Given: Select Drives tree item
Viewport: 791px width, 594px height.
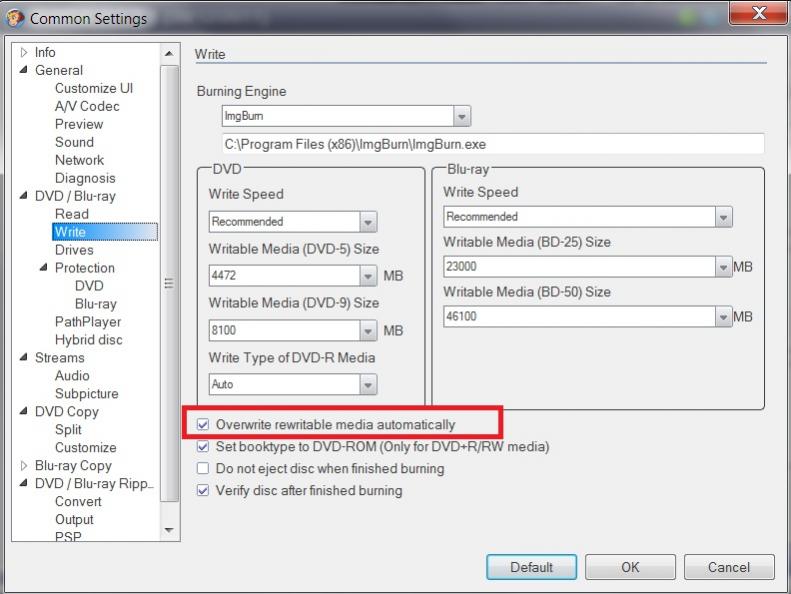Looking at the screenshot, I should (74, 250).
